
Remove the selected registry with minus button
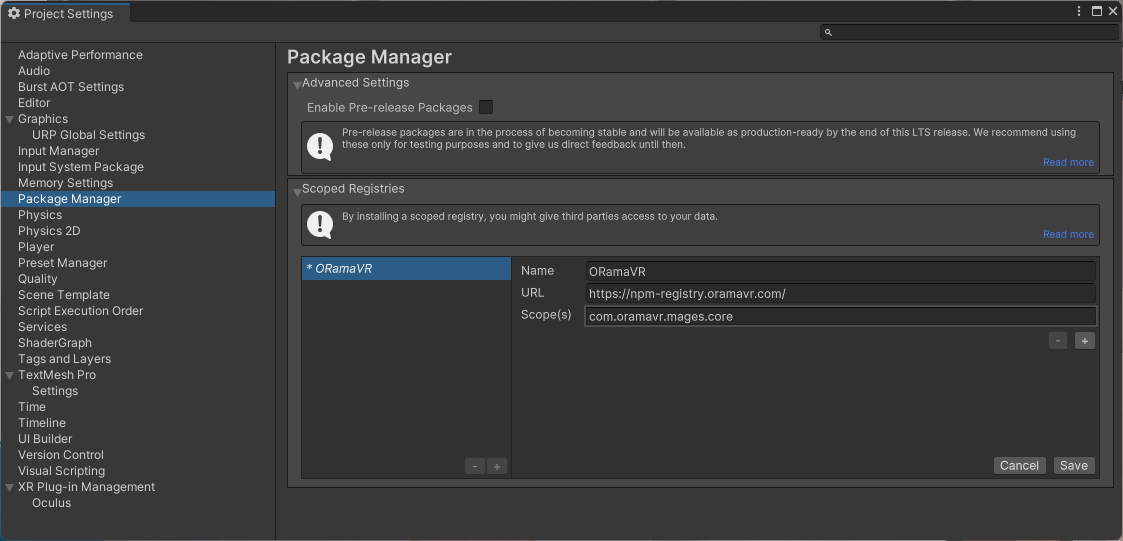[x=475, y=466]
